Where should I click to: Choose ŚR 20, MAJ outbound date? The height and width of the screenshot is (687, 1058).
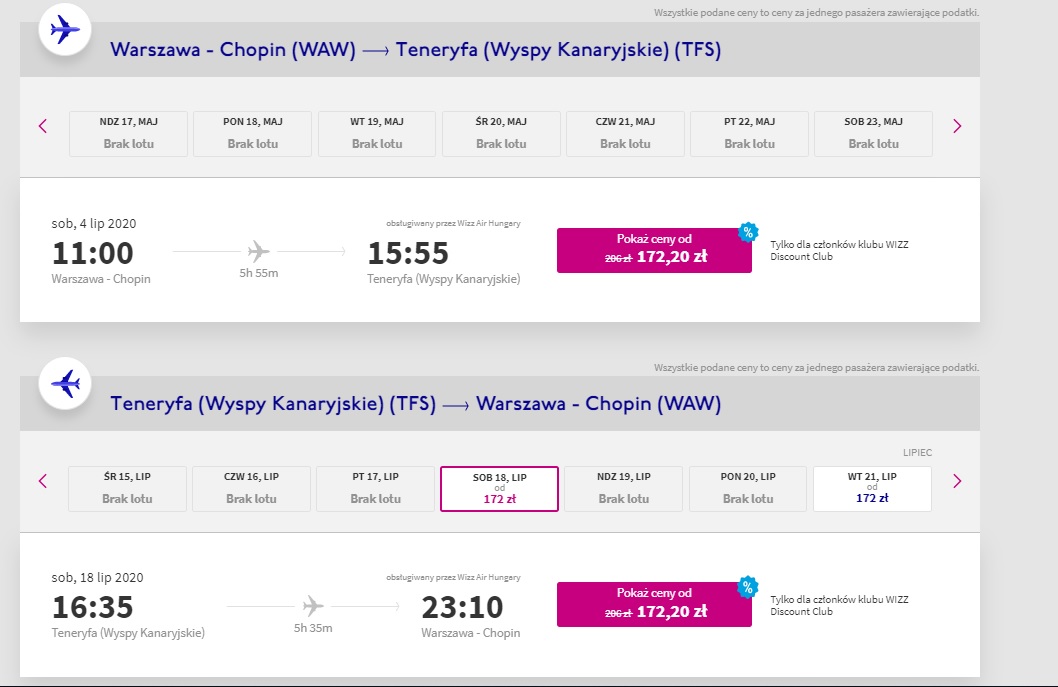coord(501,134)
